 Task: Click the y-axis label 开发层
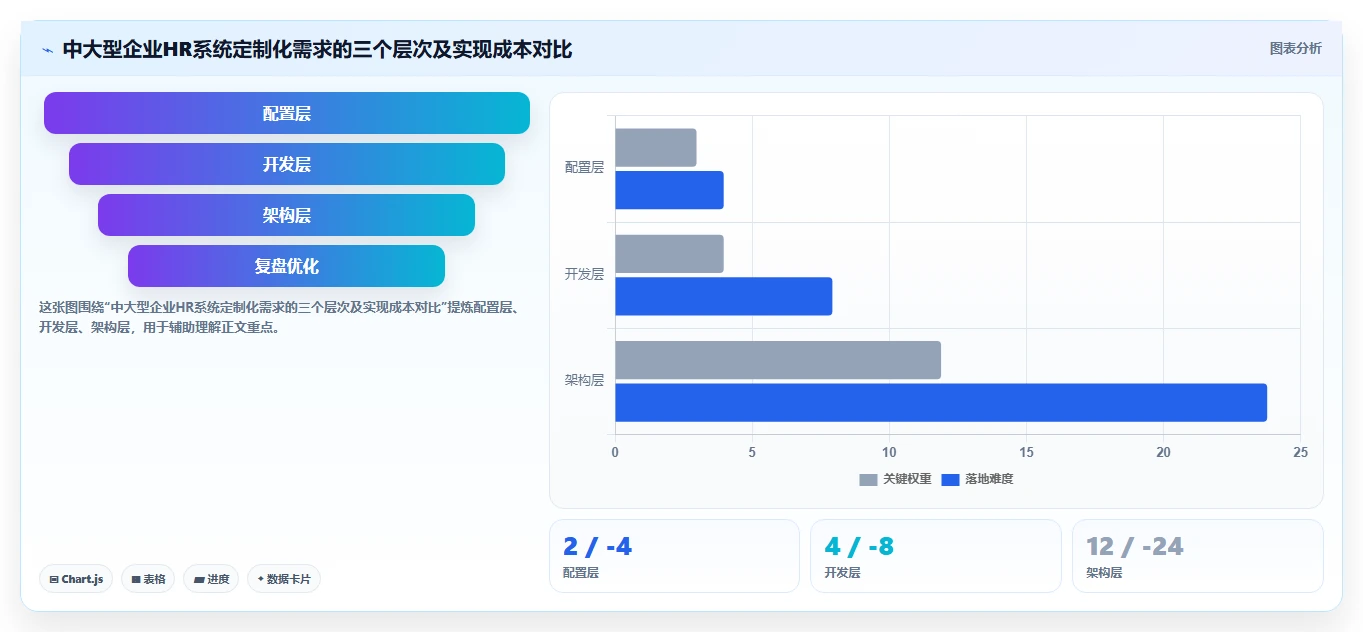[x=584, y=274]
